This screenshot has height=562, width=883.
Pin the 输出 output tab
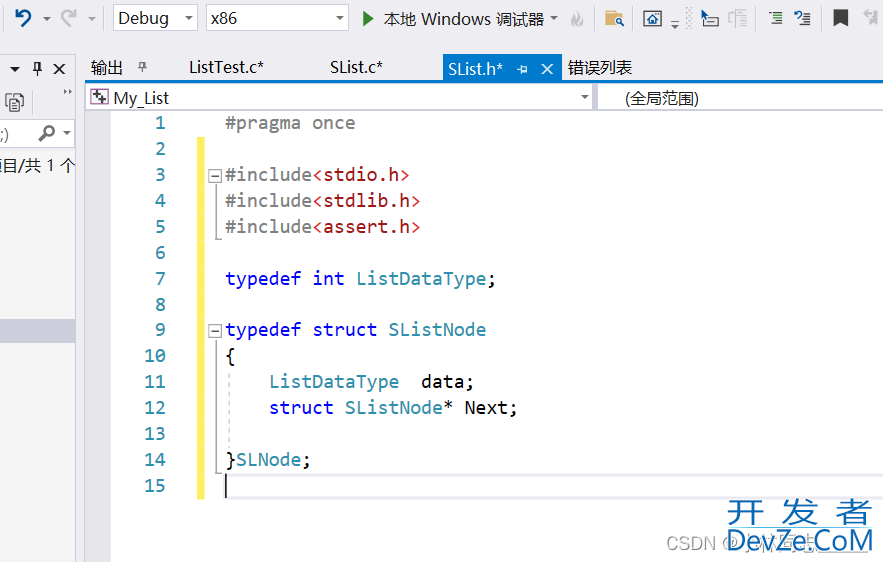(142, 68)
